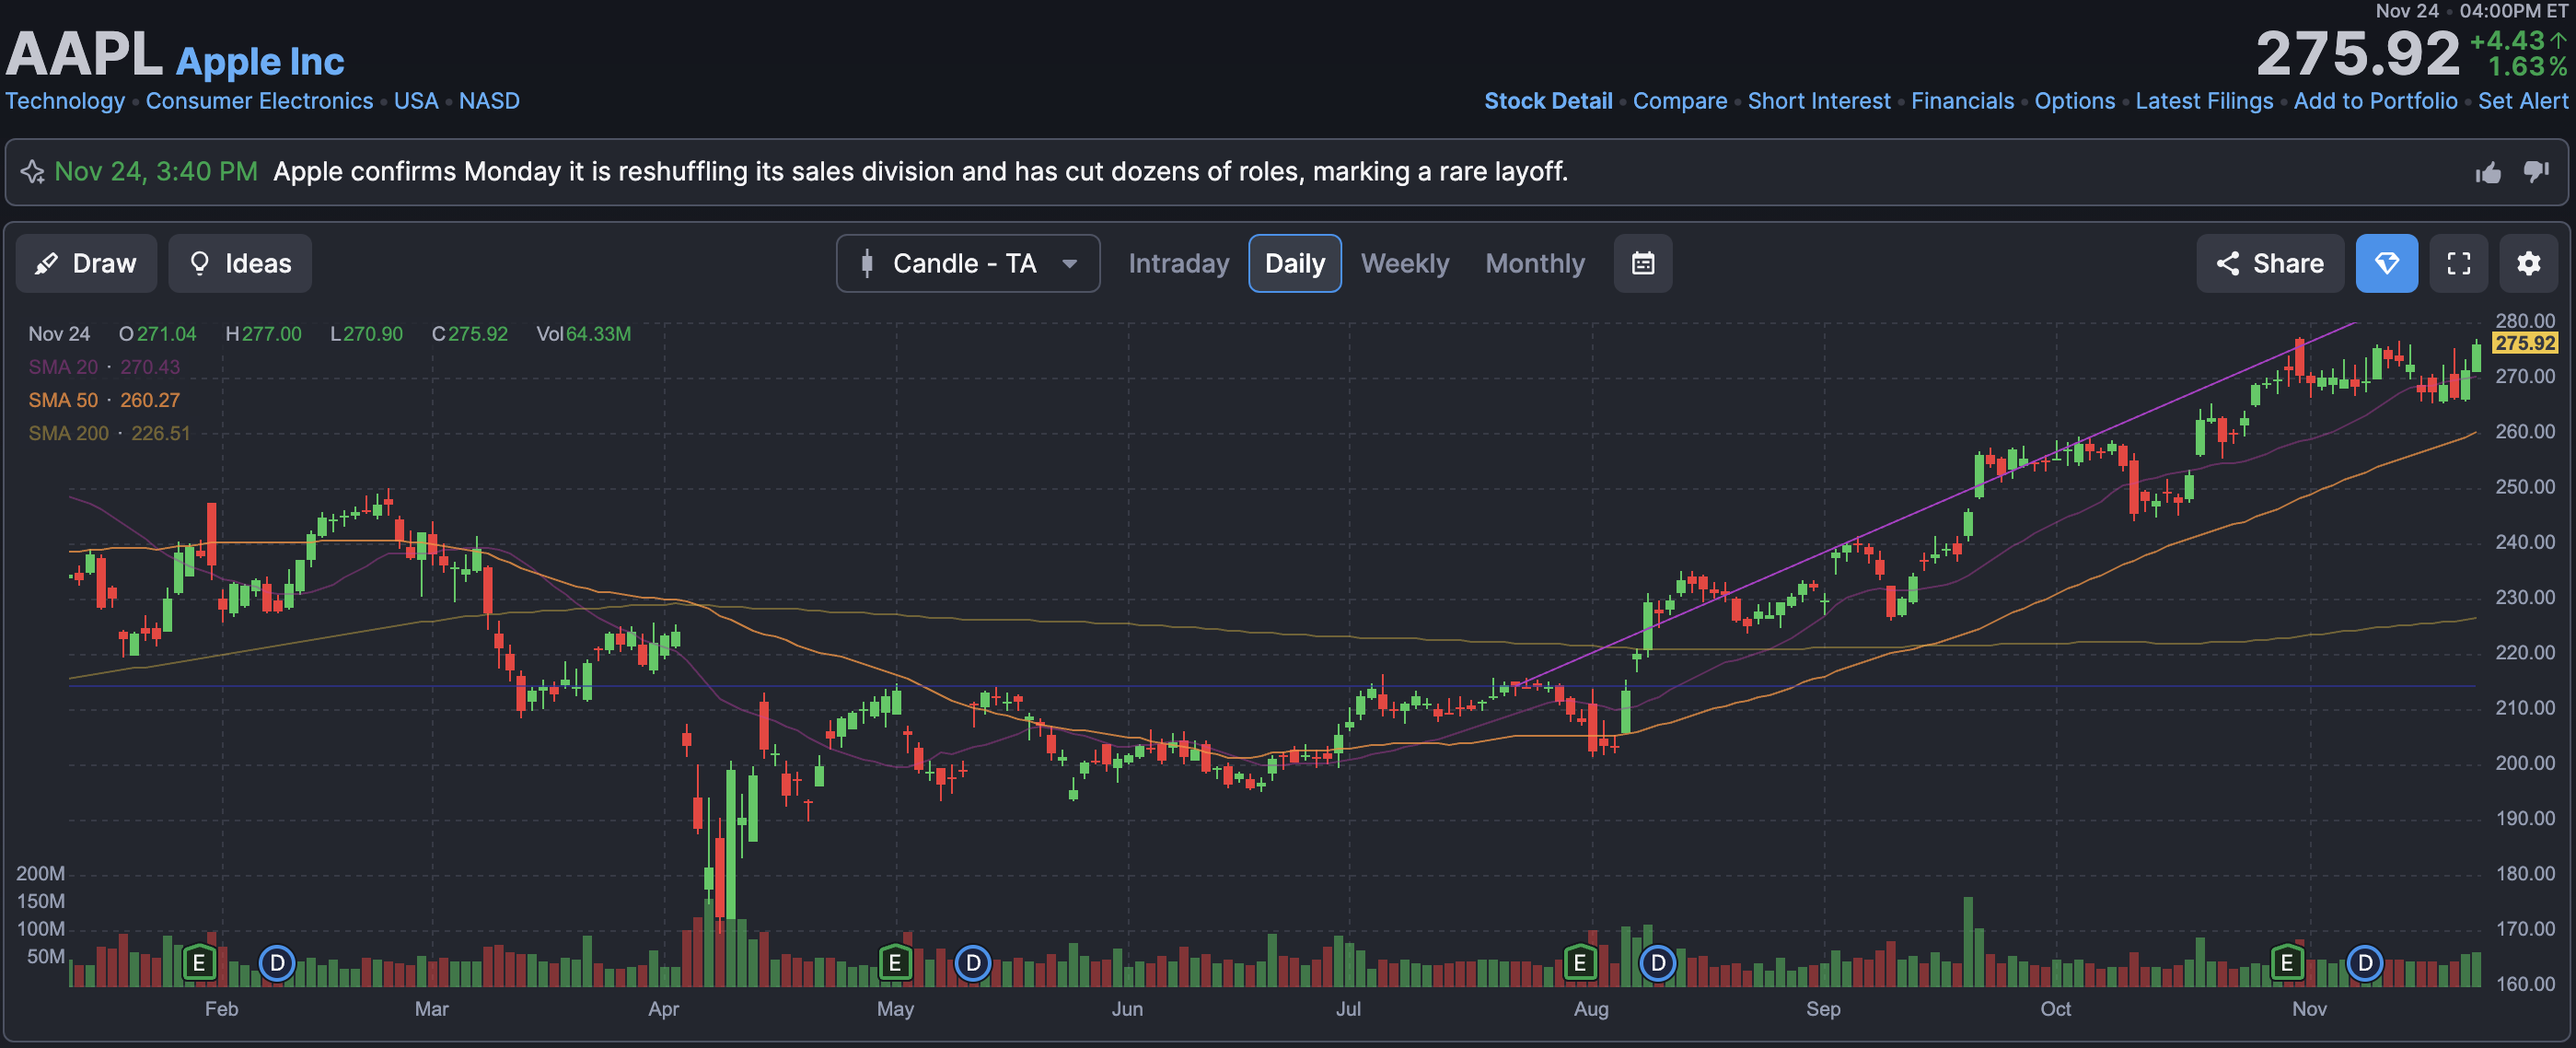This screenshot has height=1048, width=2576.
Task: Click the SMA 50 indicator label
Action: pos(63,400)
